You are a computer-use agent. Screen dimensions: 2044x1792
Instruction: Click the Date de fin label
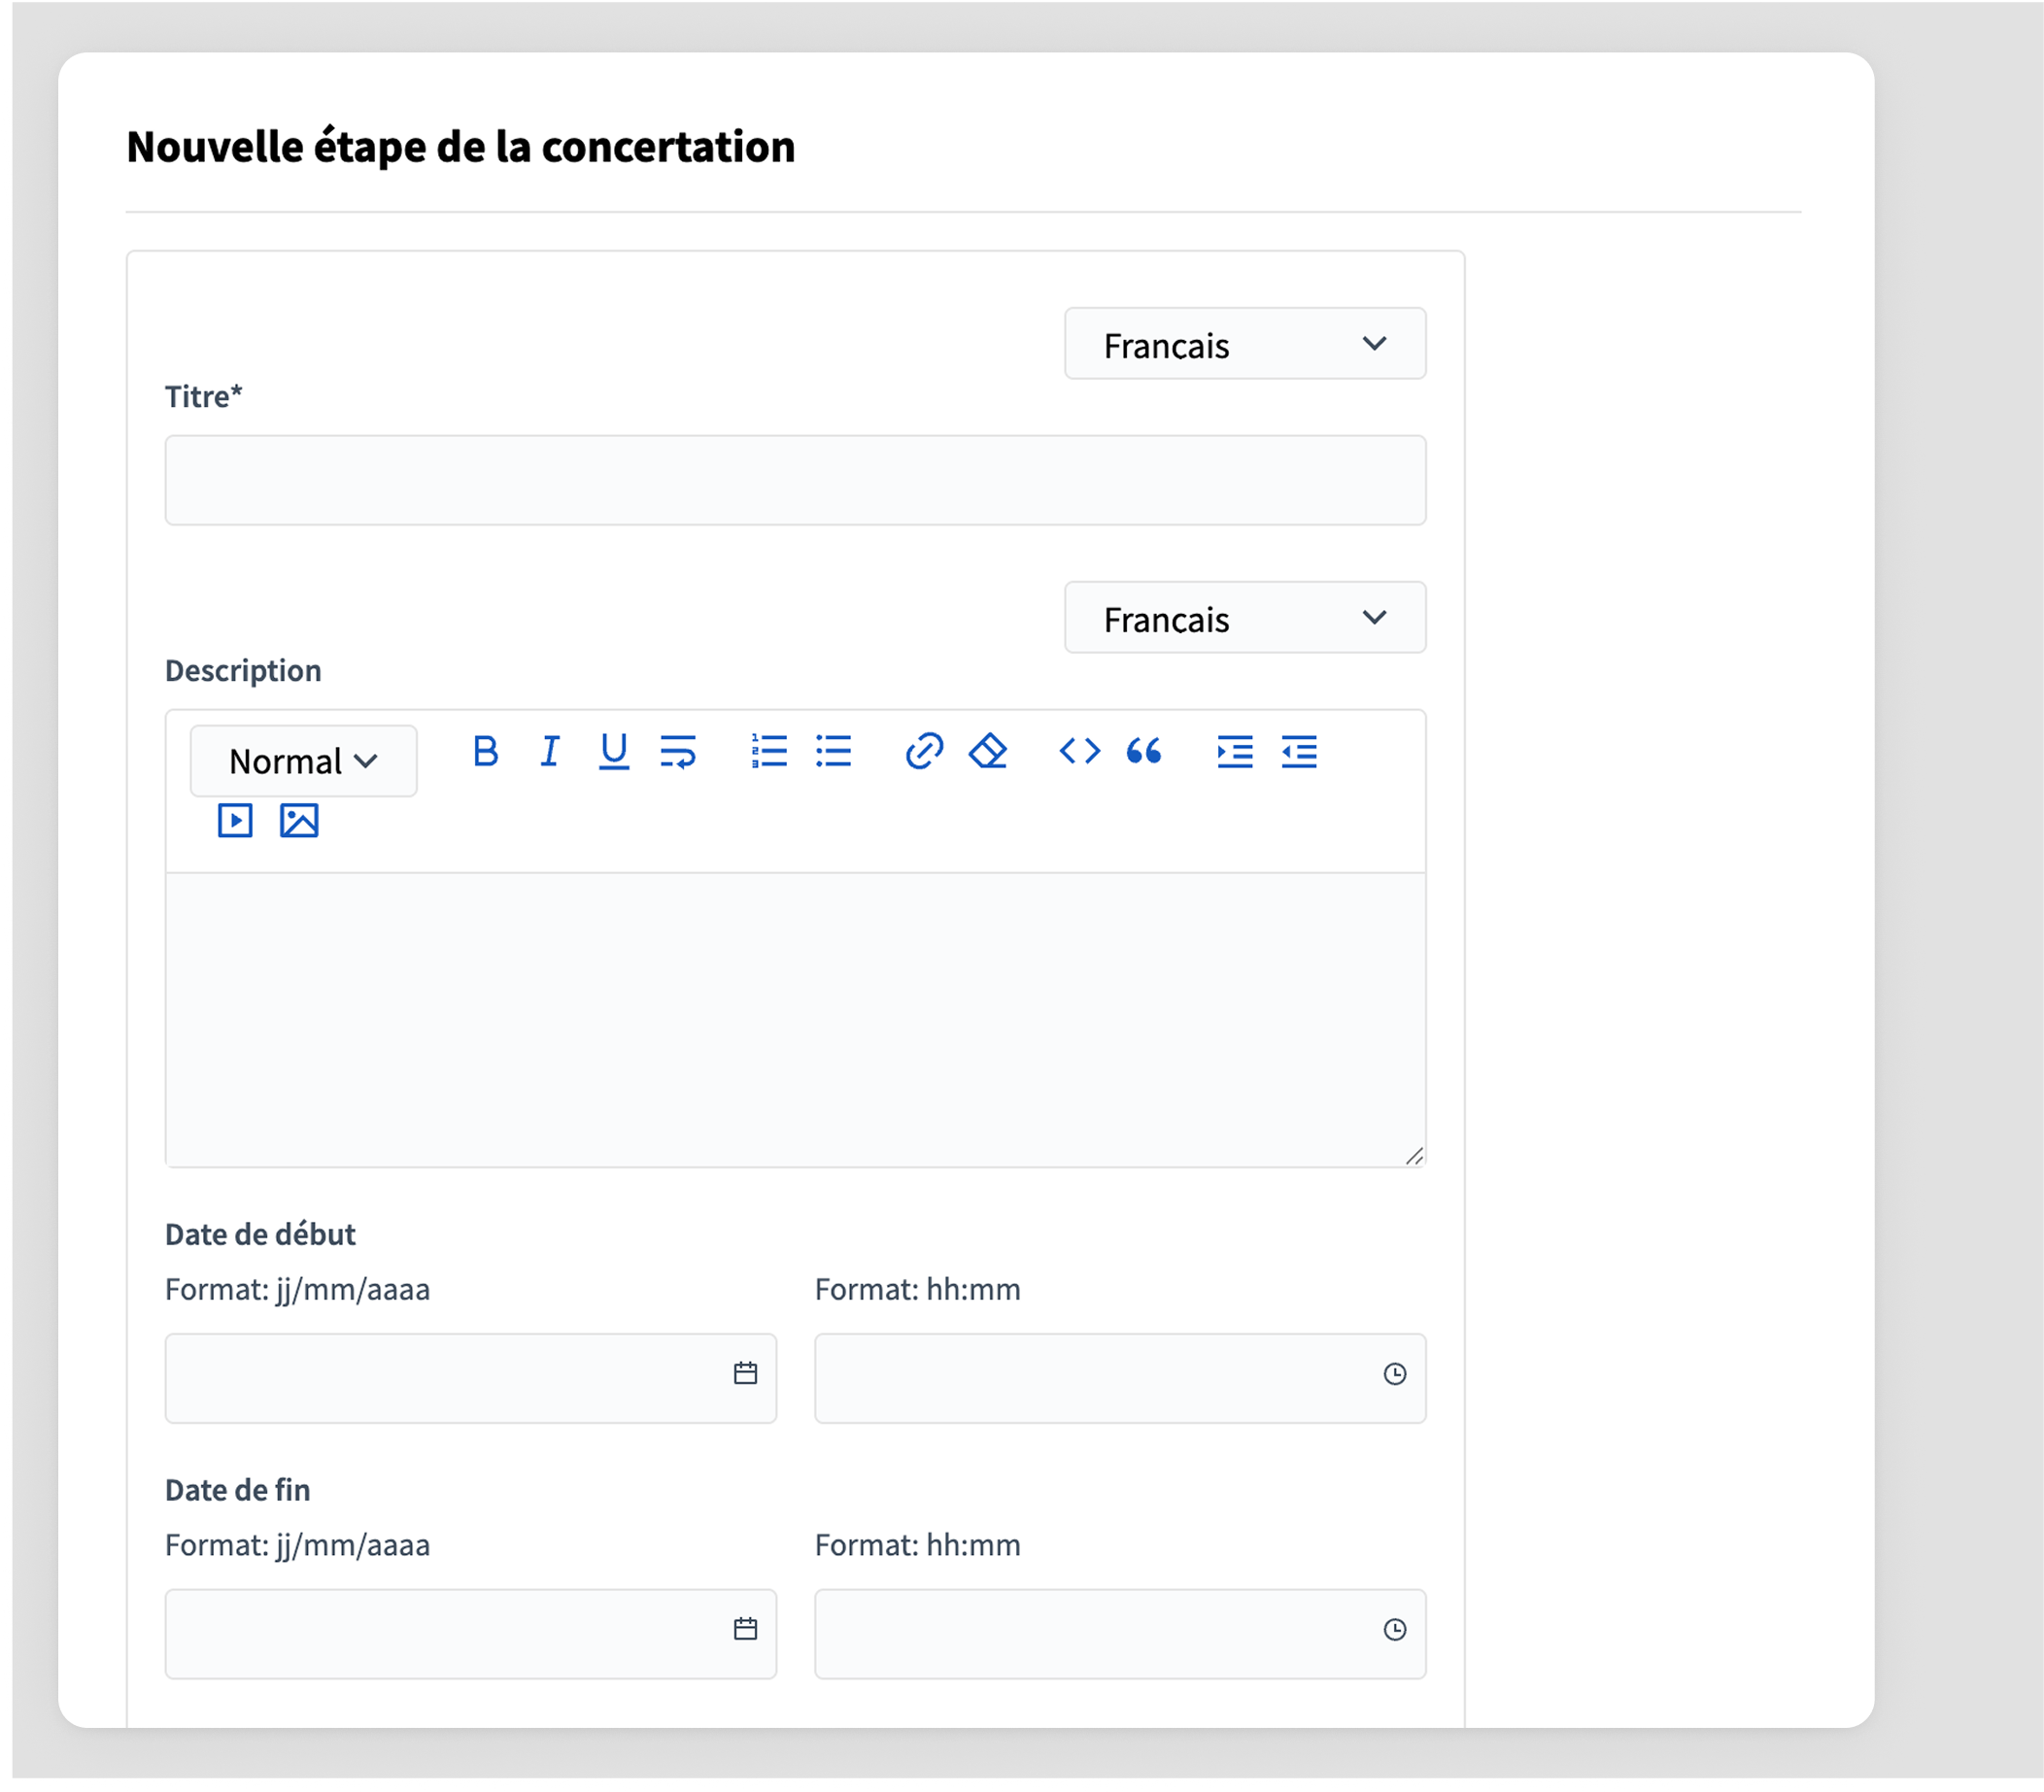click(238, 1491)
